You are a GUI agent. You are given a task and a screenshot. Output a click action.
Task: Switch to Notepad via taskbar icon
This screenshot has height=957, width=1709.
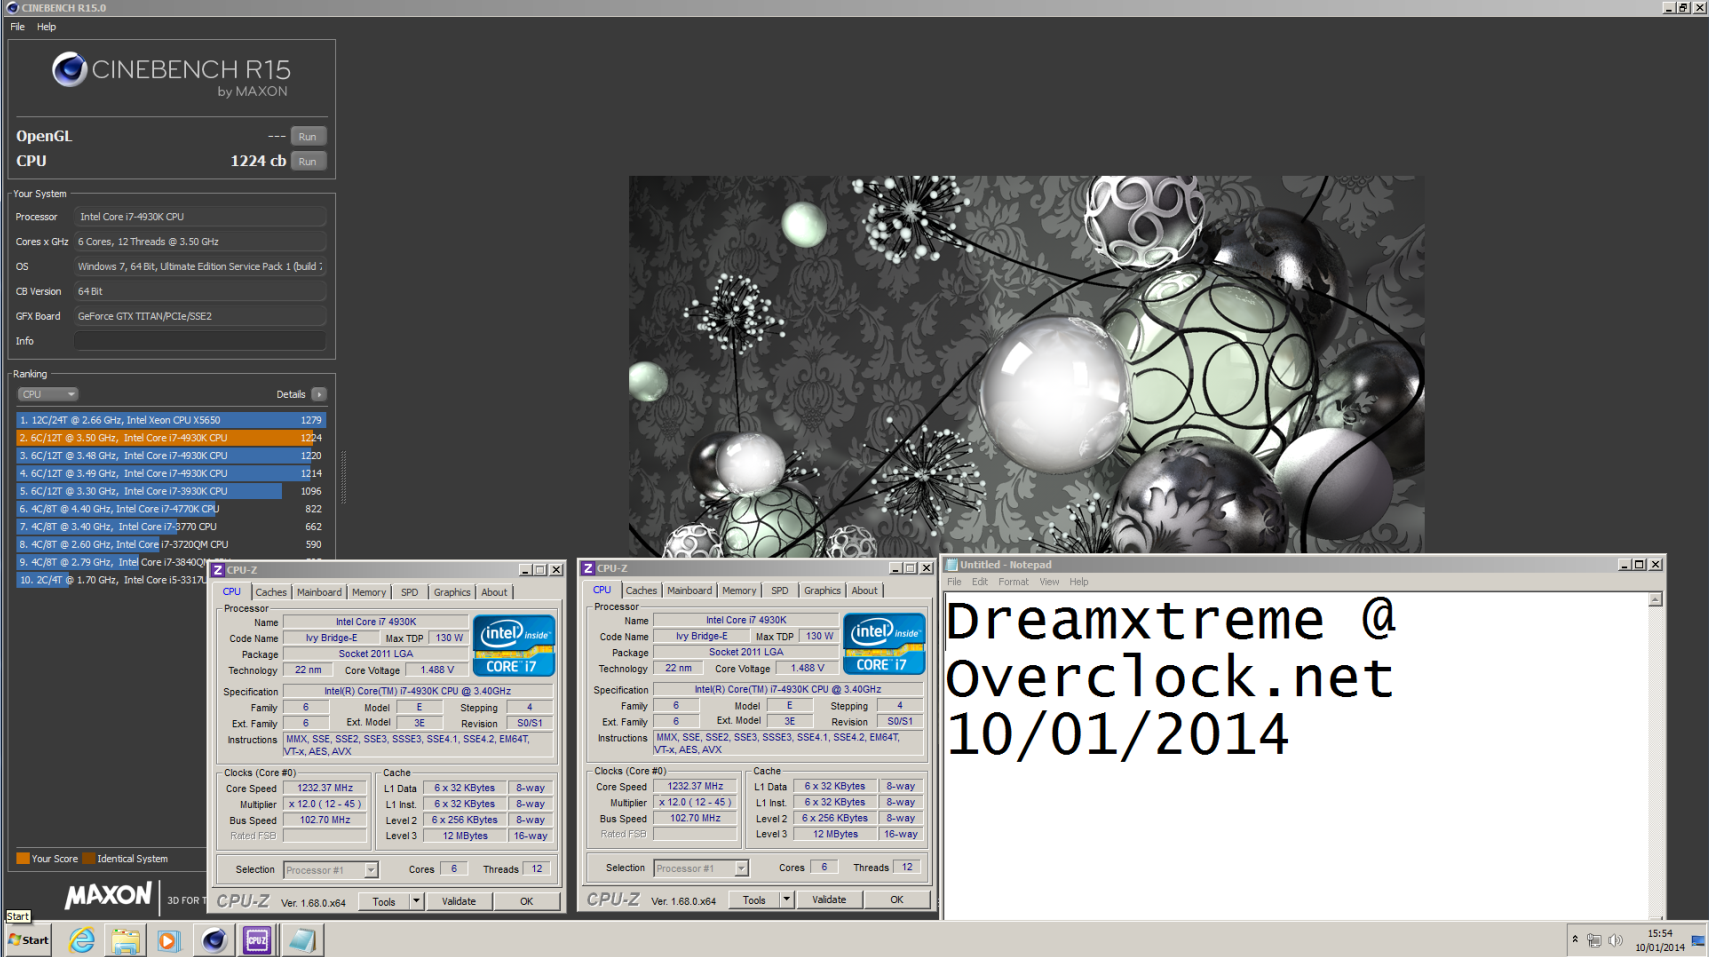tap(301, 940)
